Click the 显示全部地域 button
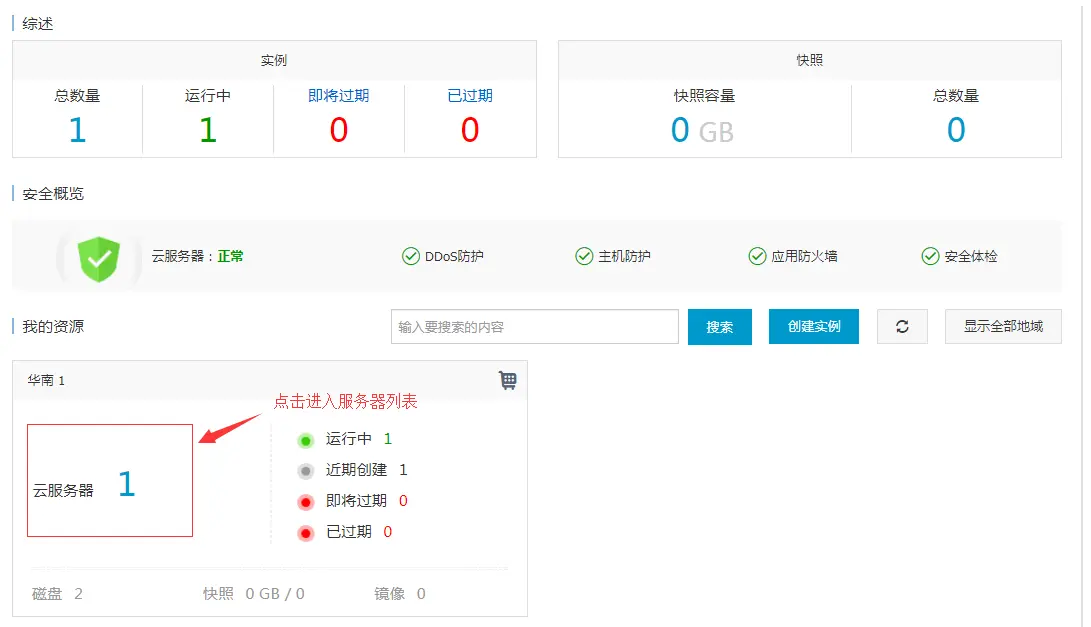 [x=1003, y=326]
